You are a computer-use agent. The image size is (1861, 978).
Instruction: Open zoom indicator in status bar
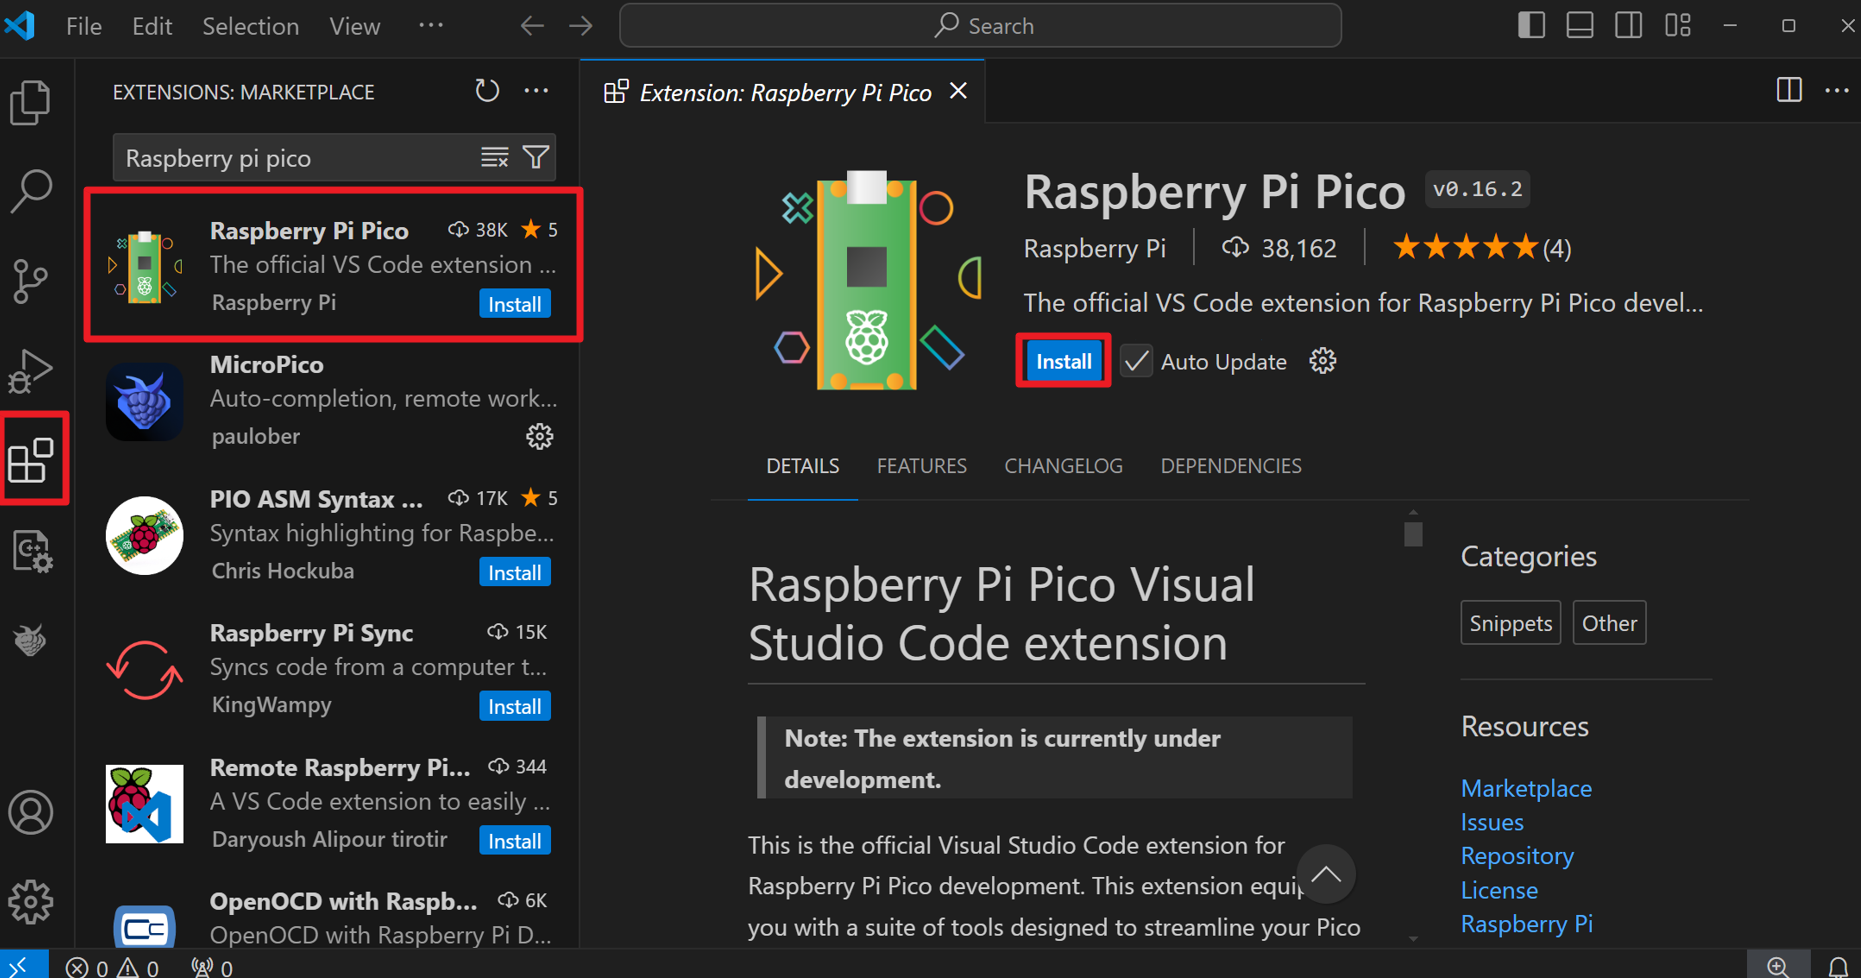click(x=1778, y=966)
